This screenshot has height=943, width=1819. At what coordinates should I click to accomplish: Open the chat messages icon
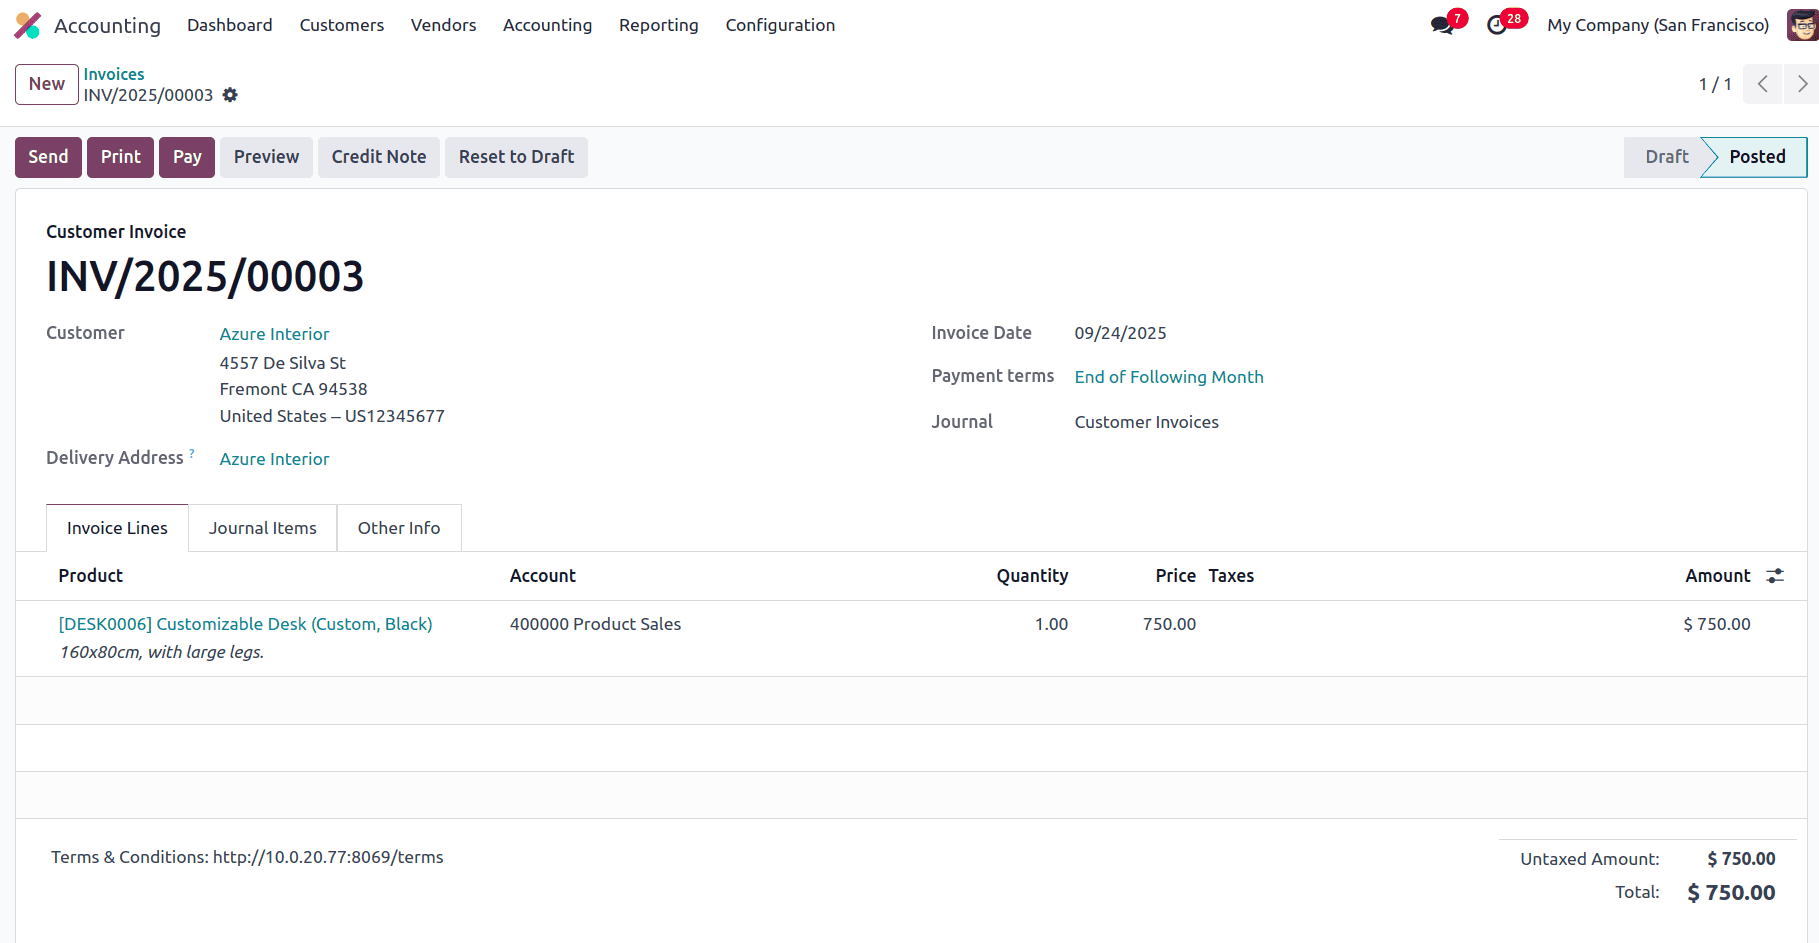[x=1442, y=25]
